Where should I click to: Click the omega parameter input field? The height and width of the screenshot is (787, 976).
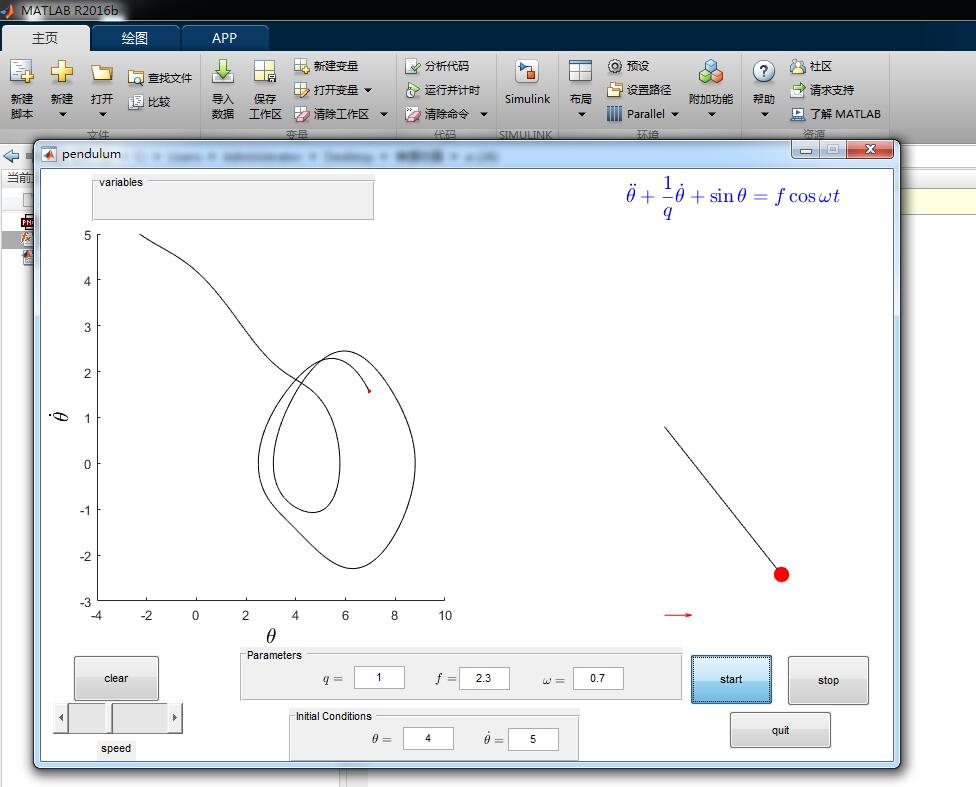598,678
